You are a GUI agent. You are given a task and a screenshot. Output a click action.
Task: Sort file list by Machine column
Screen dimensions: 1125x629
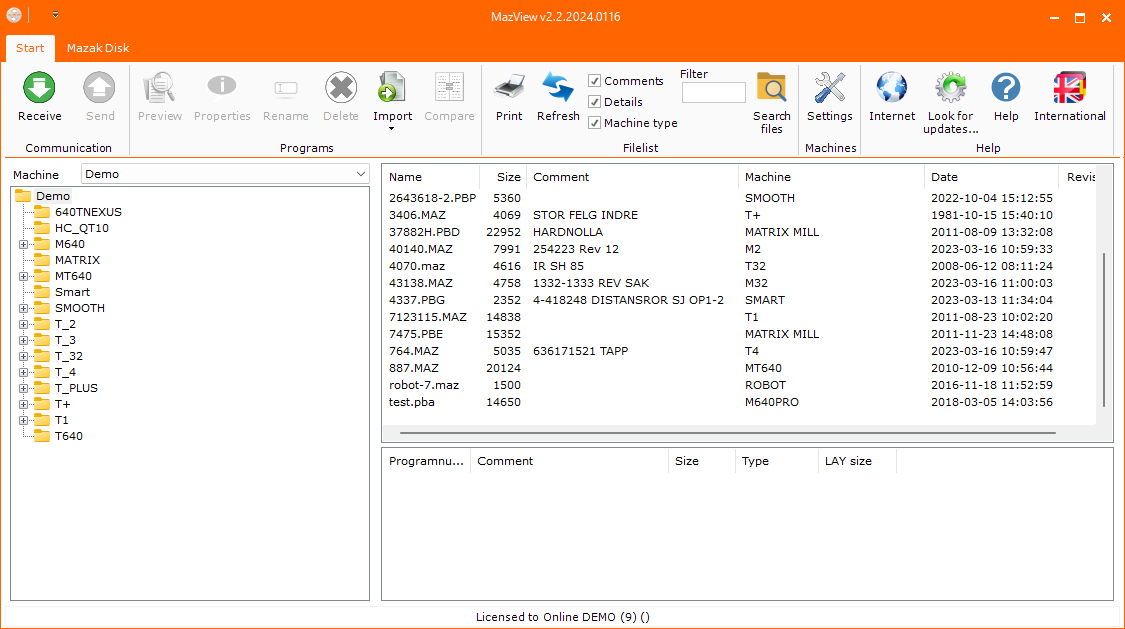[x=831, y=177]
